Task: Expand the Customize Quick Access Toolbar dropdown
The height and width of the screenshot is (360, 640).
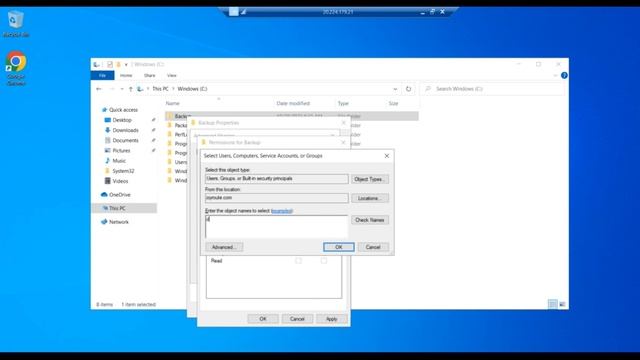Action: coord(126,64)
